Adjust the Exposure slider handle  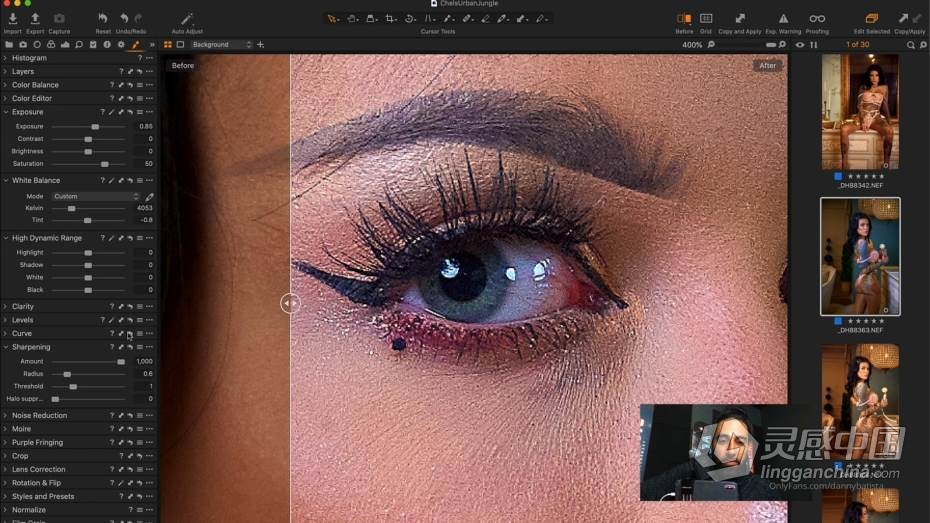pyautogui.click(x=95, y=127)
